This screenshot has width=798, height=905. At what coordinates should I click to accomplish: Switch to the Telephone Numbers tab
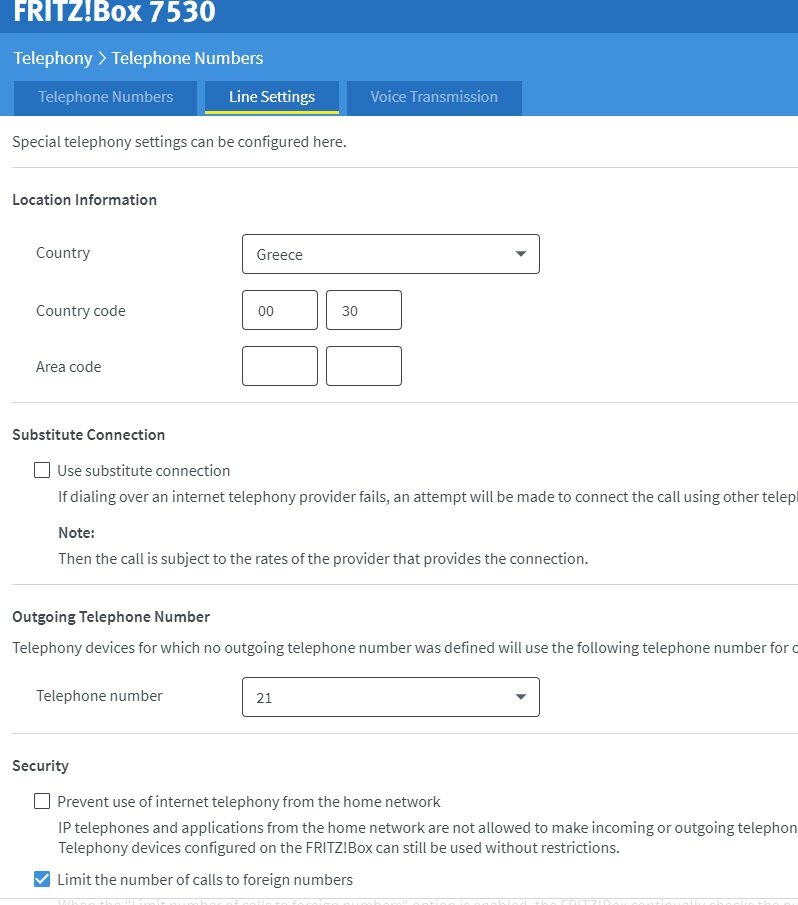[x=105, y=98]
